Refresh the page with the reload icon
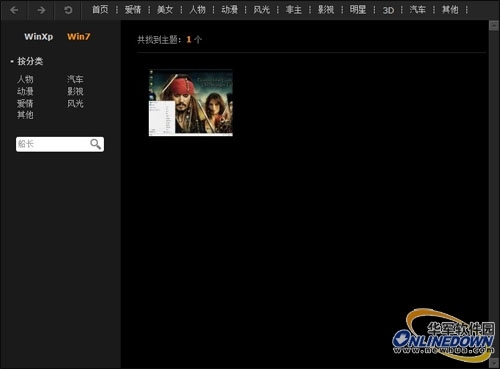This screenshot has height=369, width=500. pos(68,10)
